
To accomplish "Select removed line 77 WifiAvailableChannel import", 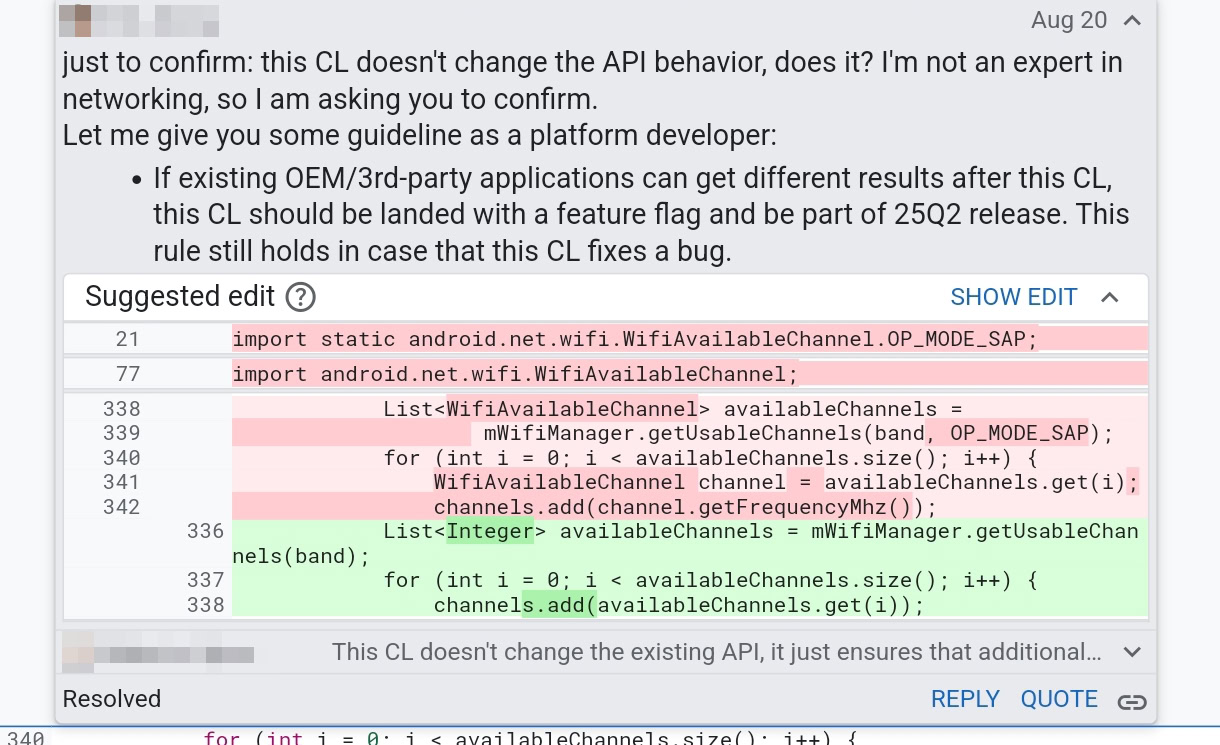I will (515, 374).
